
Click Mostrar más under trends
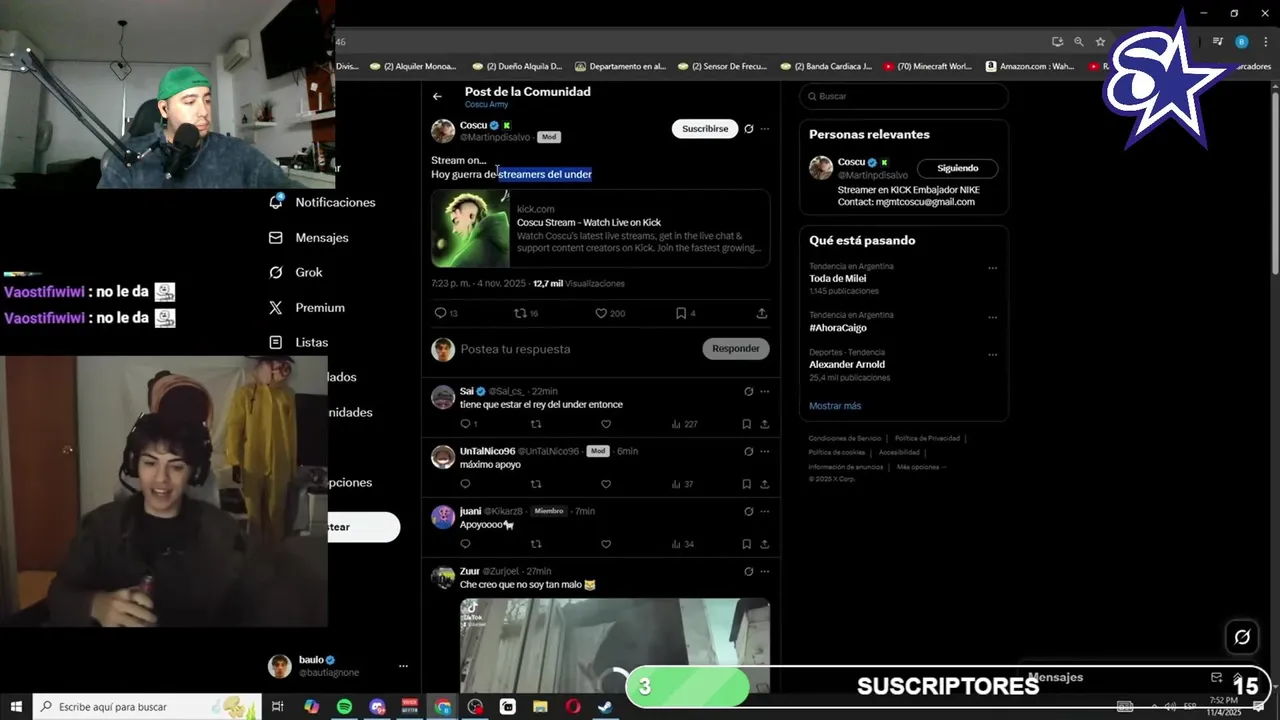pyautogui.click(x=835, y=406)
